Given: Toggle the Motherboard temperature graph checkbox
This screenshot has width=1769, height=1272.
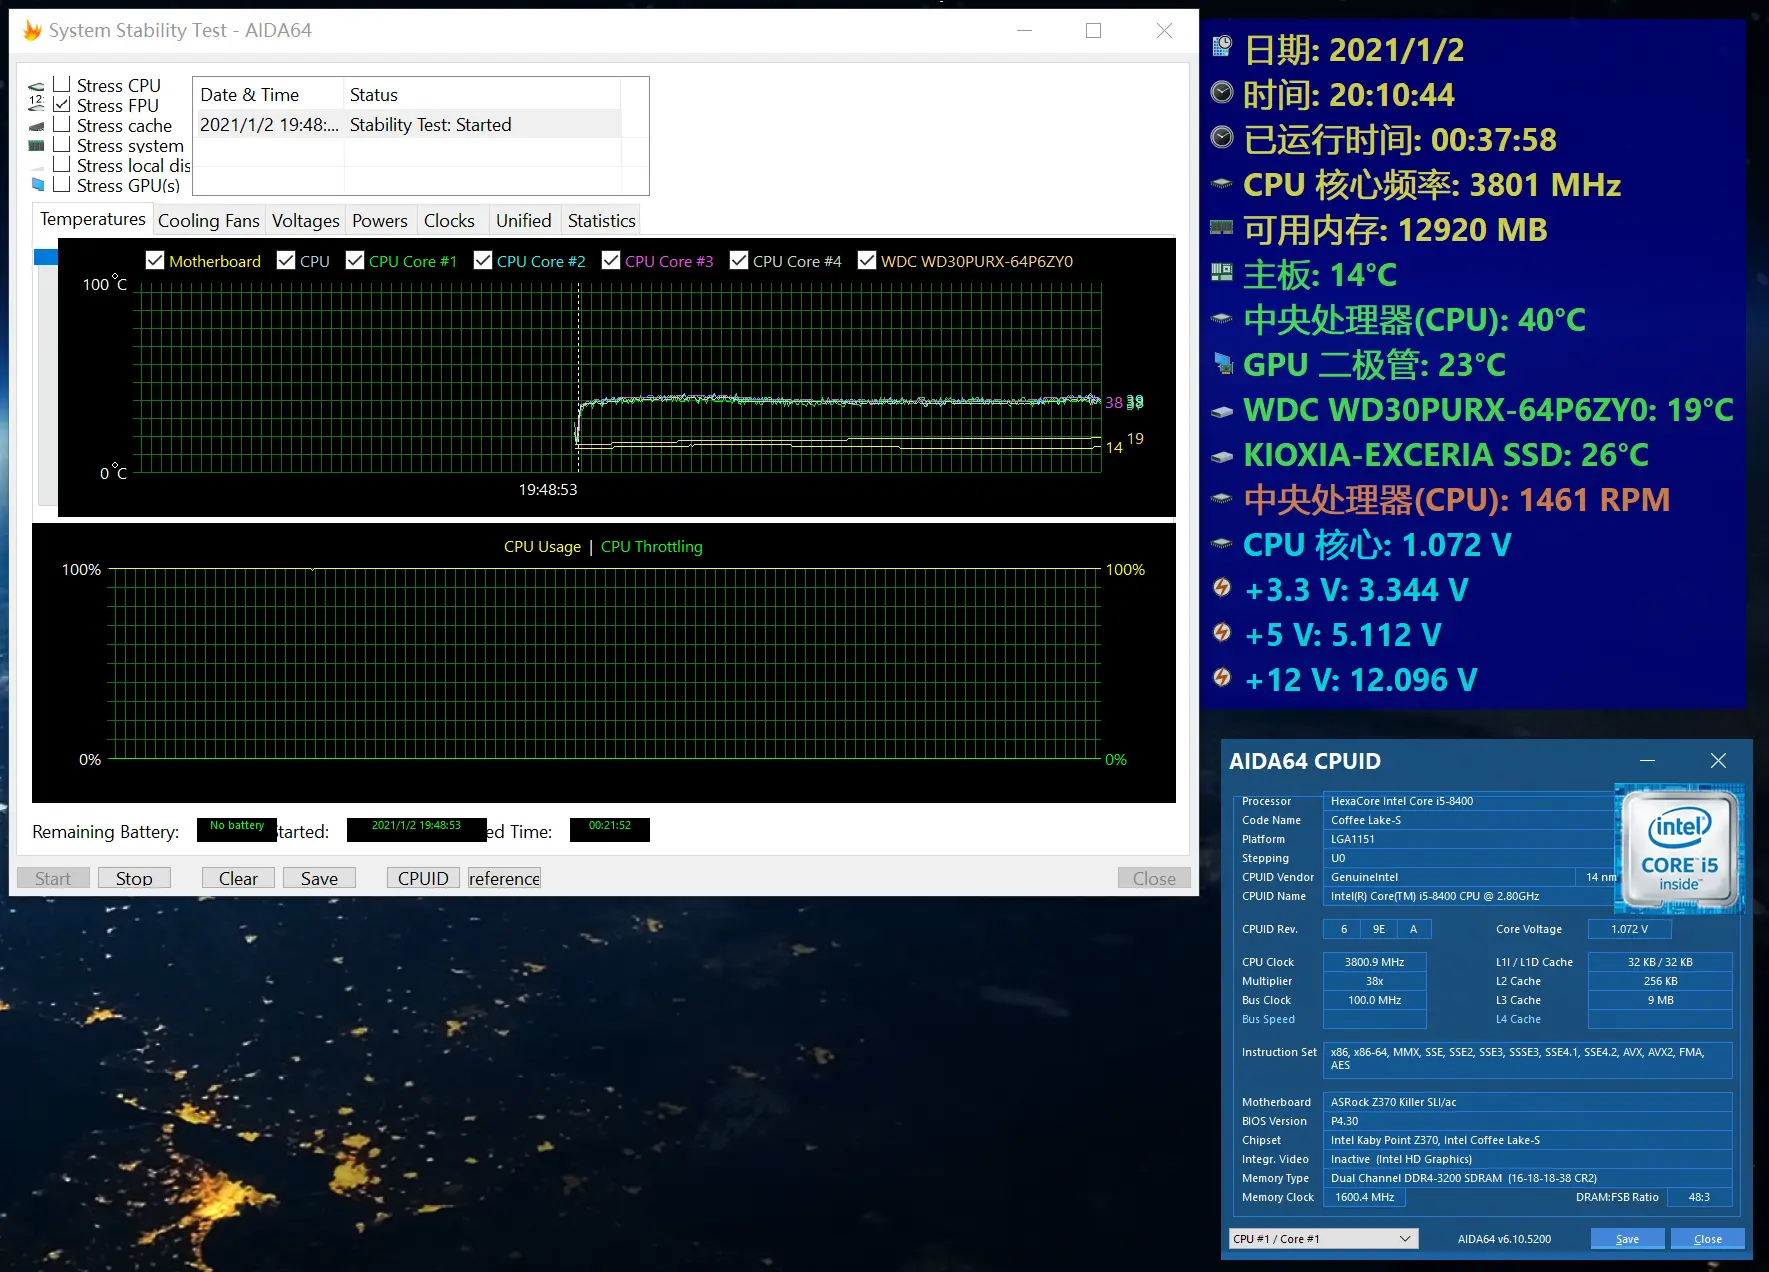Looking at the screenshot, I should 155,260.
